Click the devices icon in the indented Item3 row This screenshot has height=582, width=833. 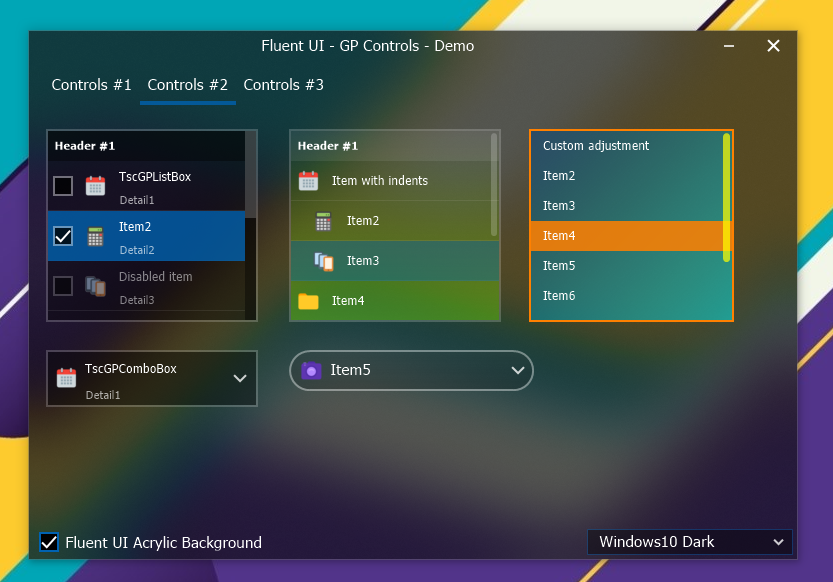click(324, 261)
